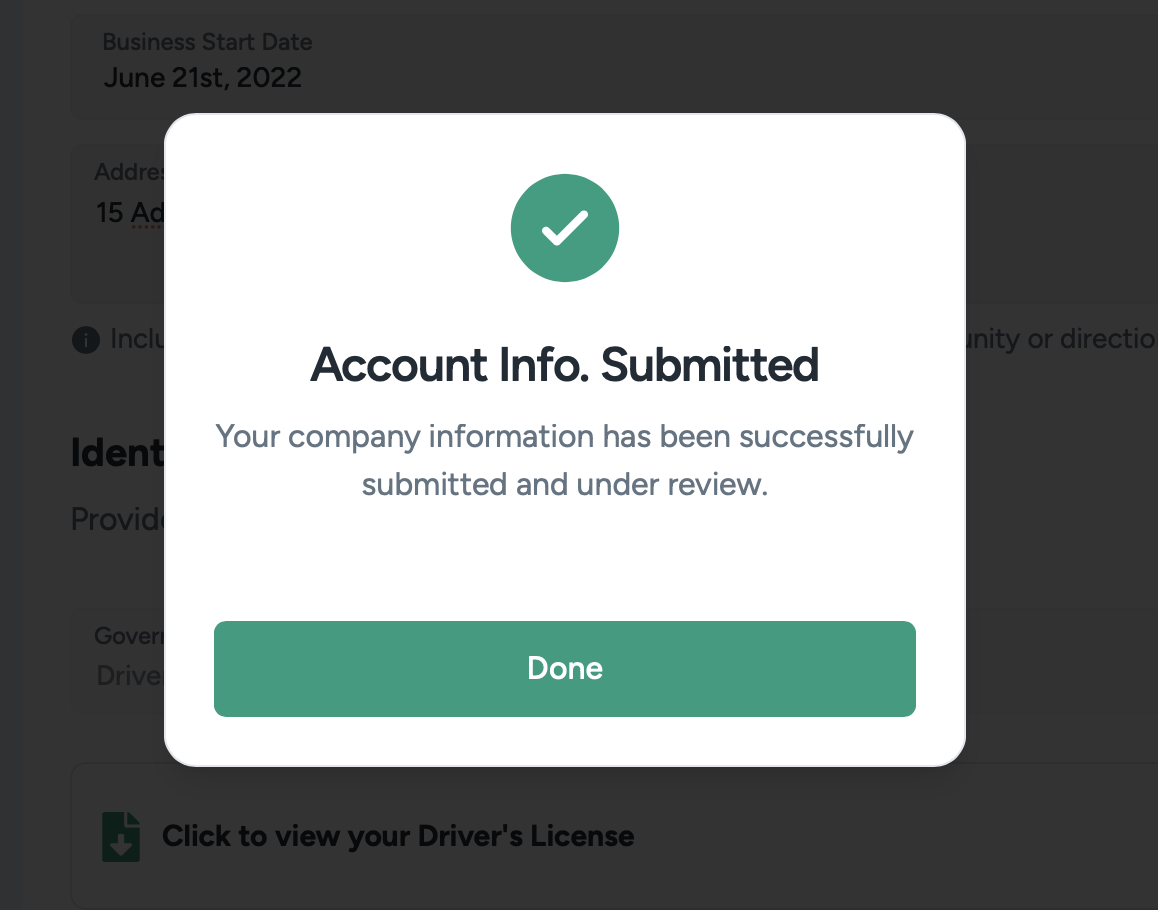Viewport: 1158px width, 910px height.
Task: Click the Driver's License file download icon
Action: tap(121, 837)
